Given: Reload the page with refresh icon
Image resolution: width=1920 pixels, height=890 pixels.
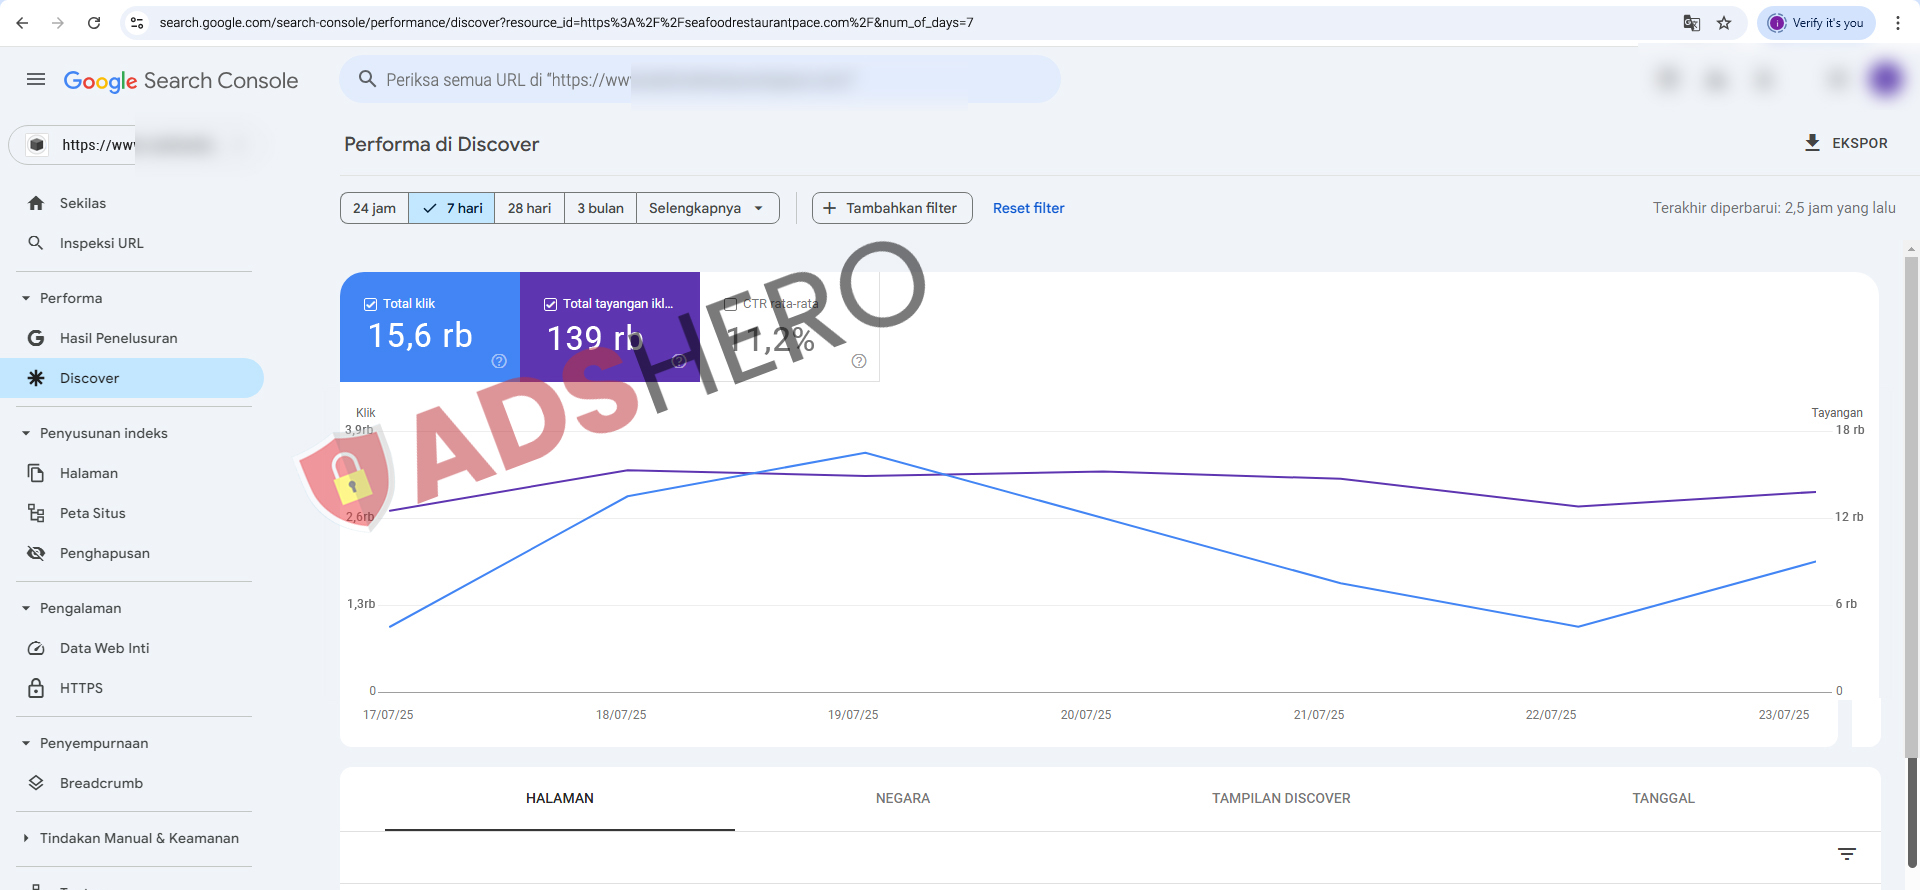Looking at the screenshot, I should coord(94,23).
